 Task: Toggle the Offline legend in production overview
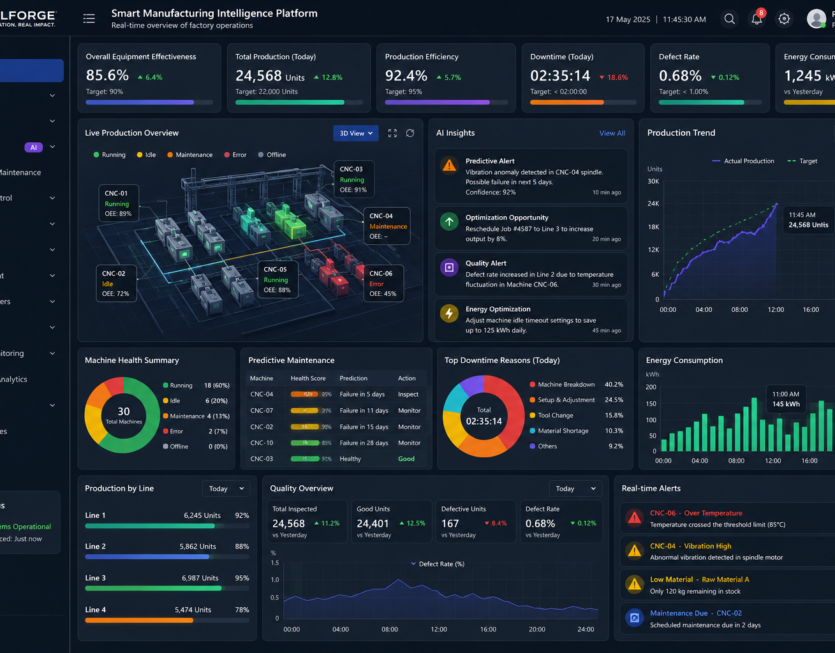272,154
